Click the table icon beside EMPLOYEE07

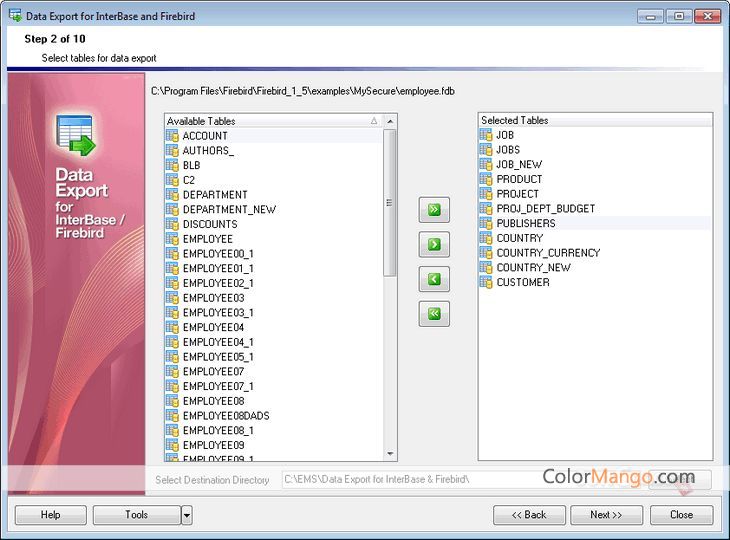click(172, 372)
